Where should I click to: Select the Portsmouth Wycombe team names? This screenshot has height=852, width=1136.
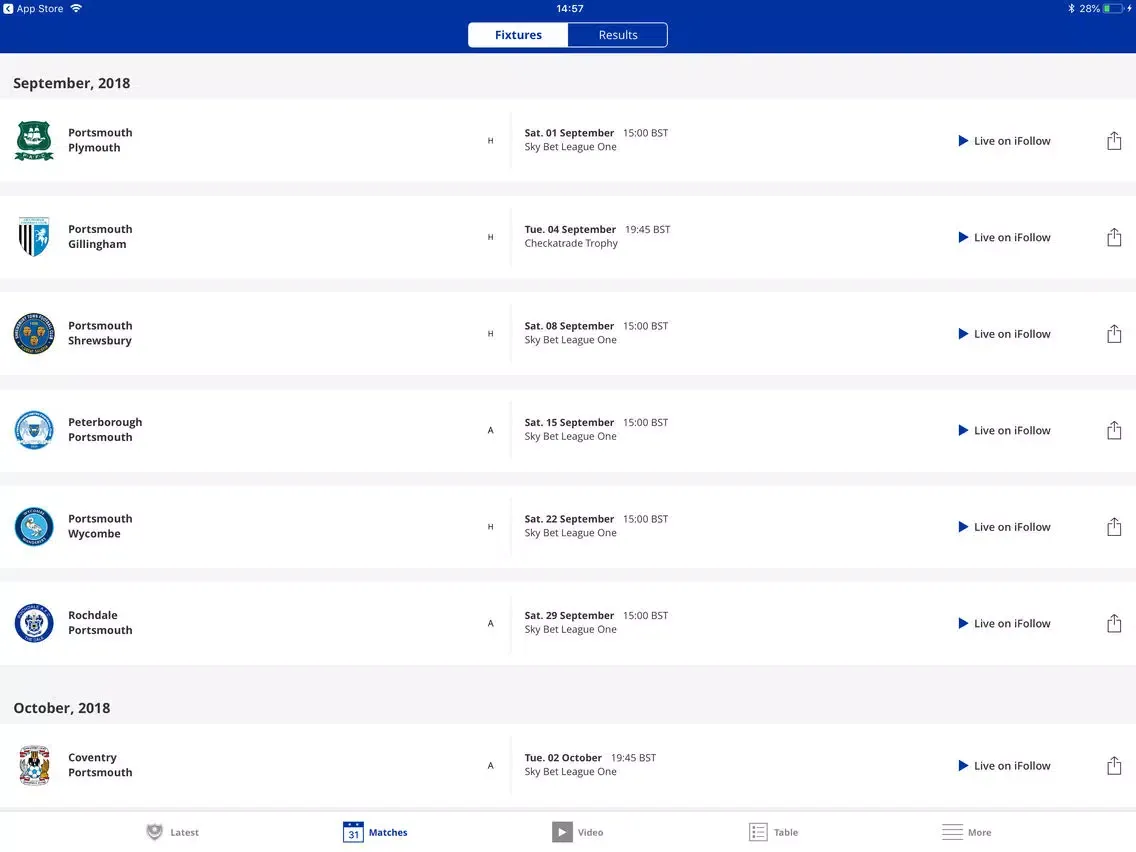click(100, 525)
